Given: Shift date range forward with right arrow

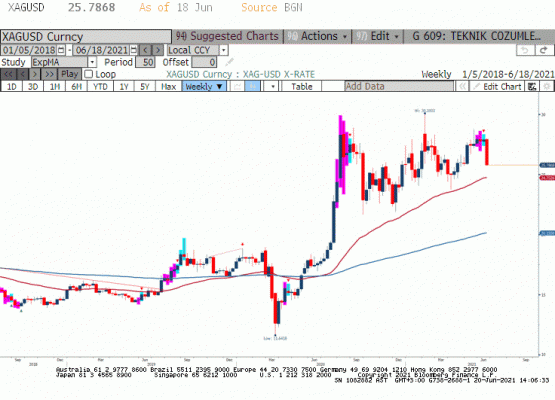Looking at the screenshot, I should [158, 50].
